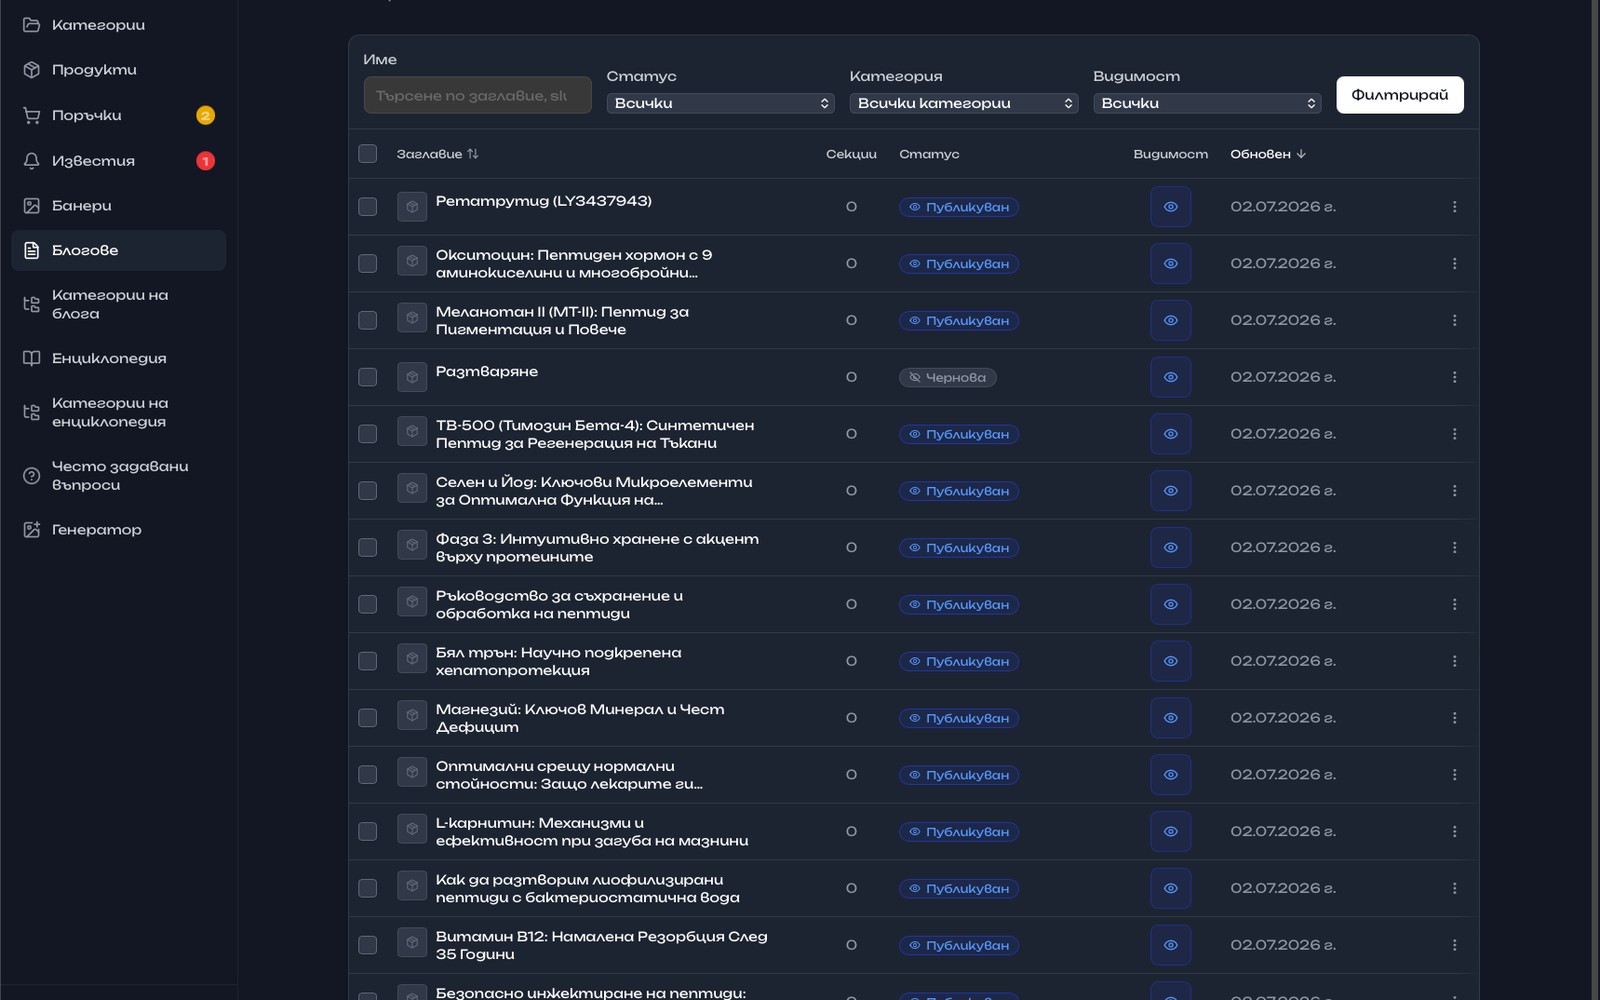The image size is (1600, 1000).
Task: Toggle visibility eye for Витамин B12 row
Action: point(1170,945)
